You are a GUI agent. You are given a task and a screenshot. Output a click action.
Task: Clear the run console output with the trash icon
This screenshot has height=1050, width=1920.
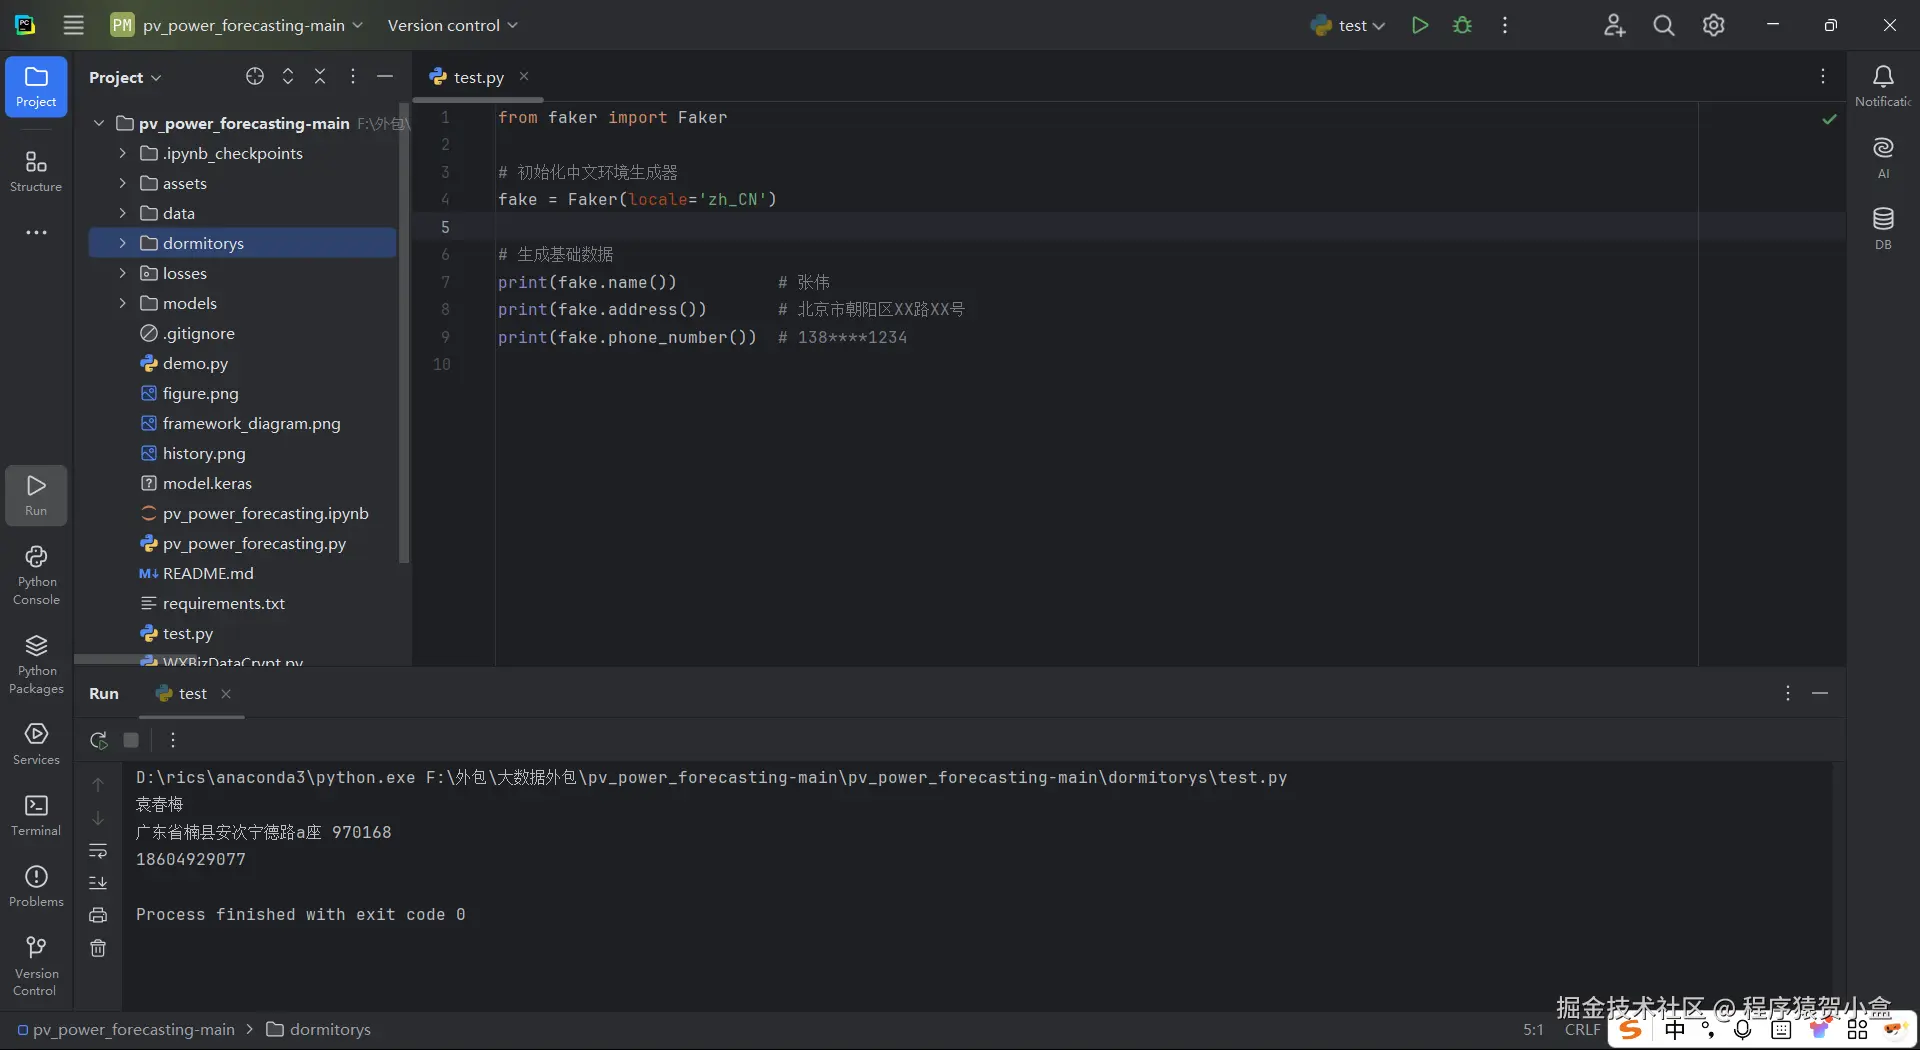point(98,948)
